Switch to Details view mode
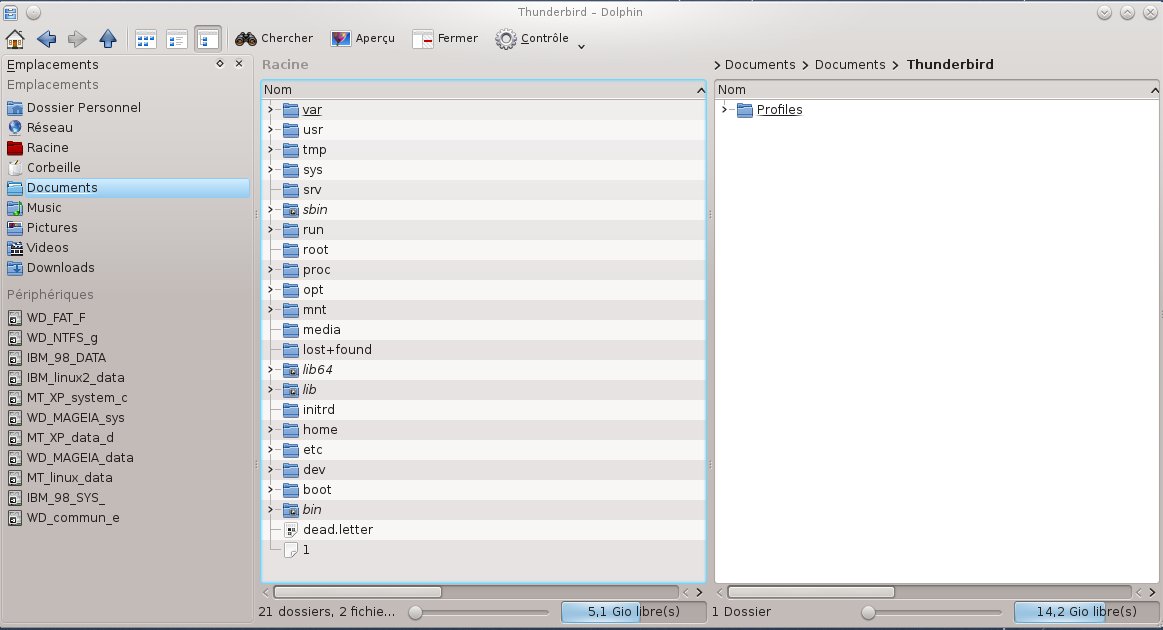 (208, 39)
